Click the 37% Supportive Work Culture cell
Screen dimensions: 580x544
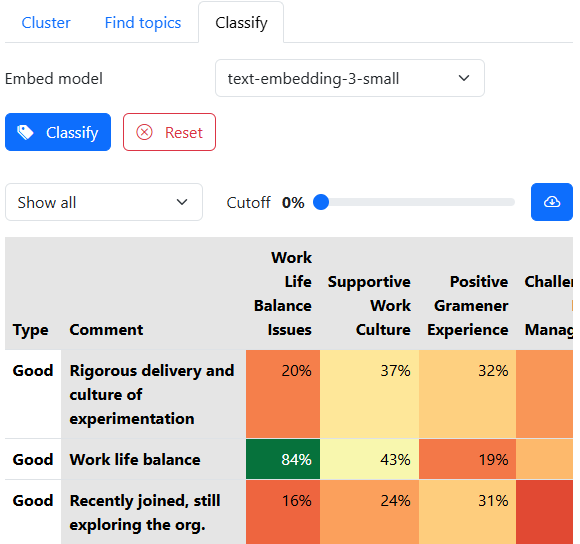pyautogui.click(x=370, y=394)
